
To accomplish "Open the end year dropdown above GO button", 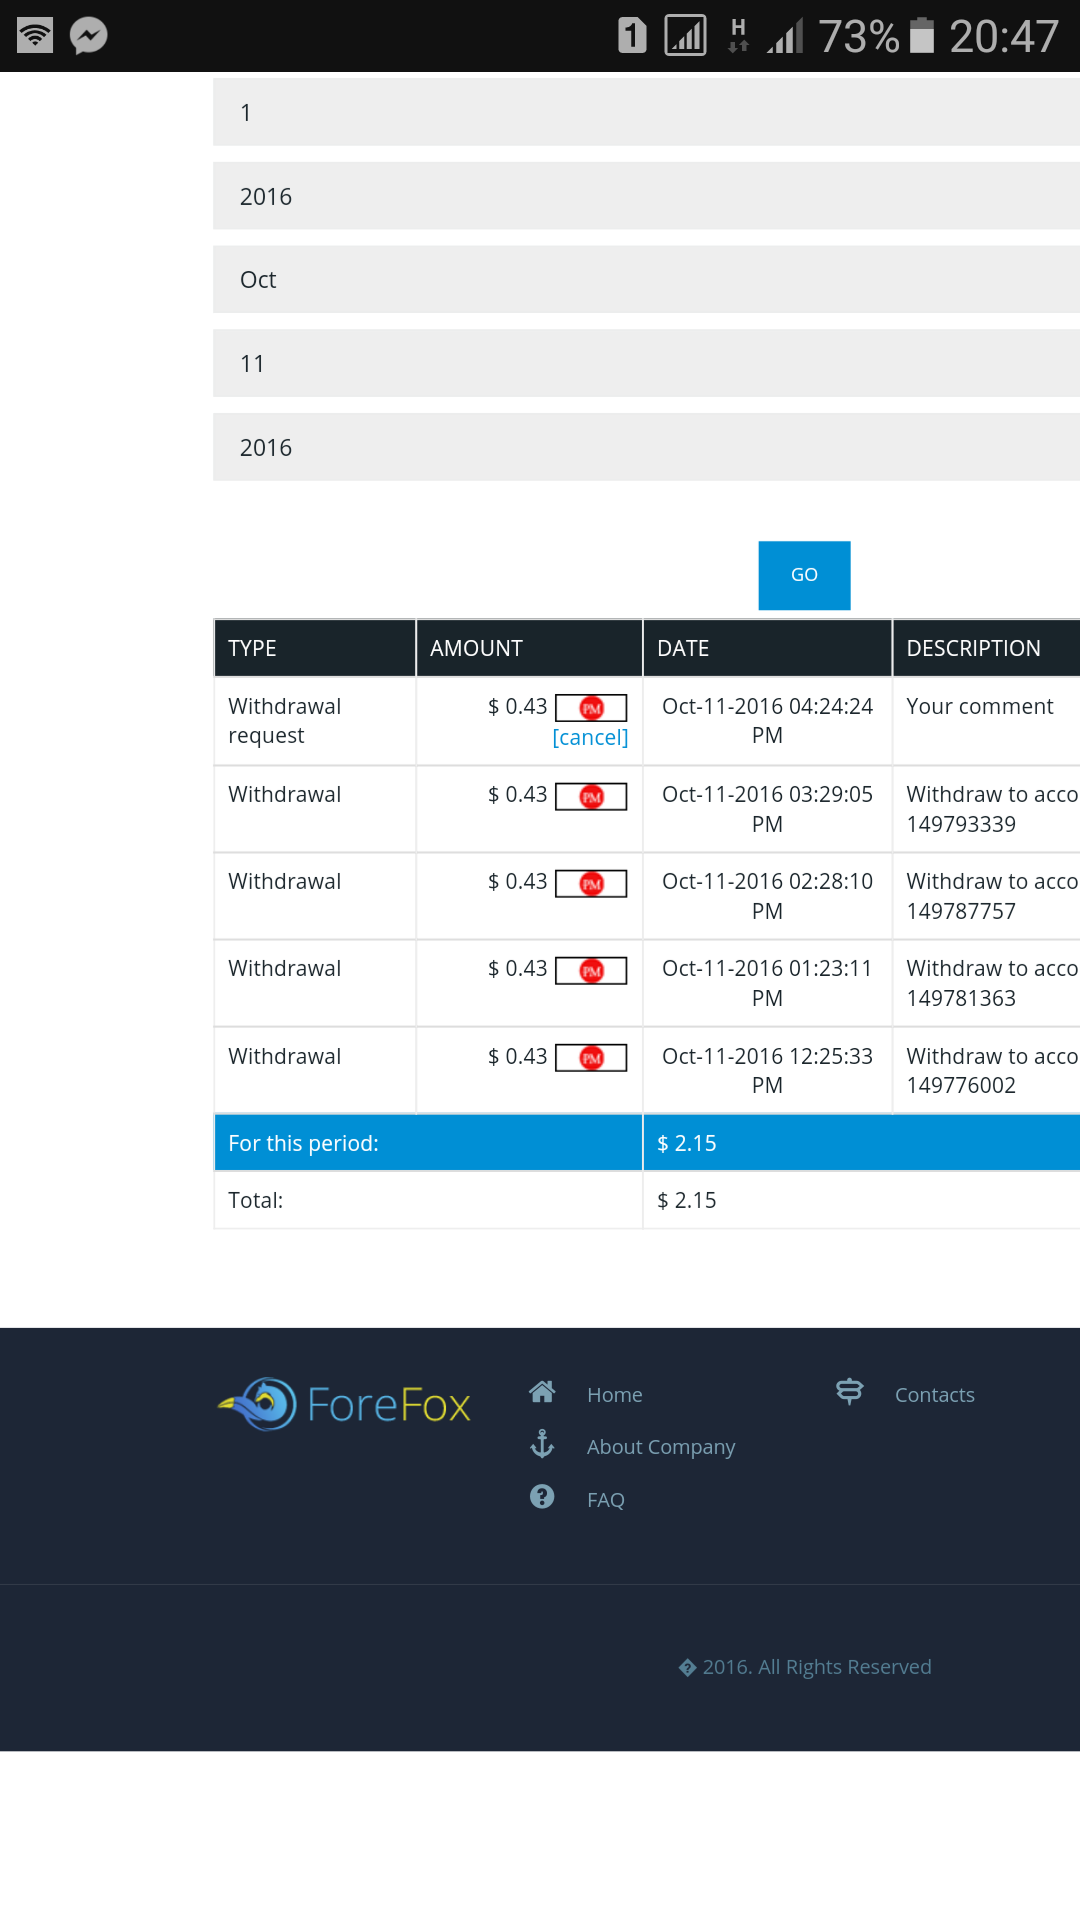I will point(646,447).
